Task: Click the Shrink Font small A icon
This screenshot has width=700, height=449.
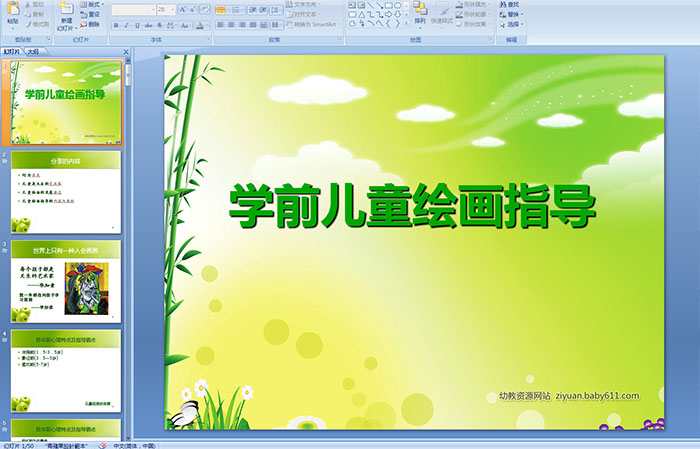Action: pyautogui.click(x=192, y=9)
